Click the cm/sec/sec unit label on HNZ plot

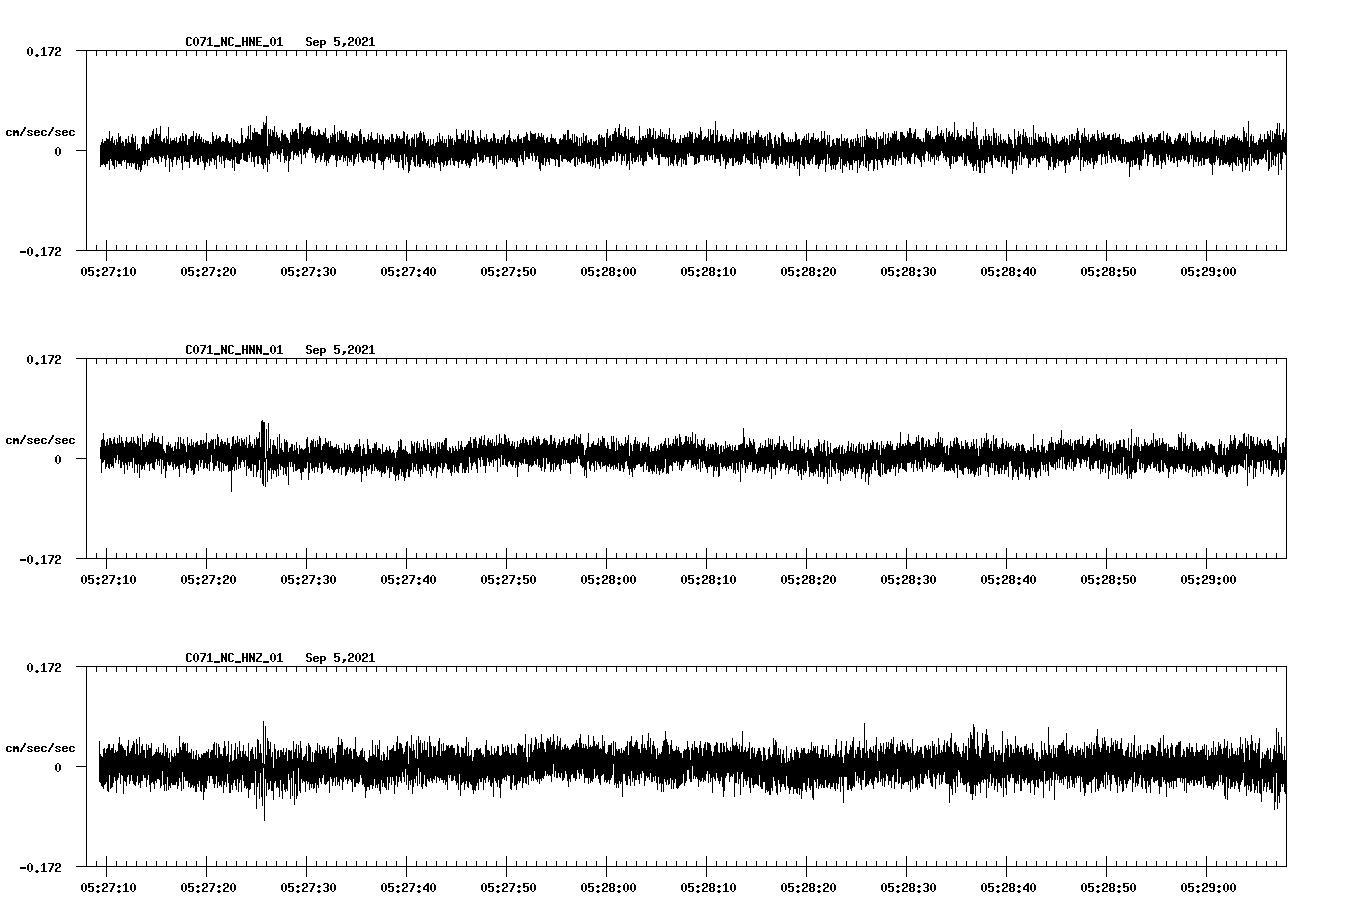pos(40,748)
